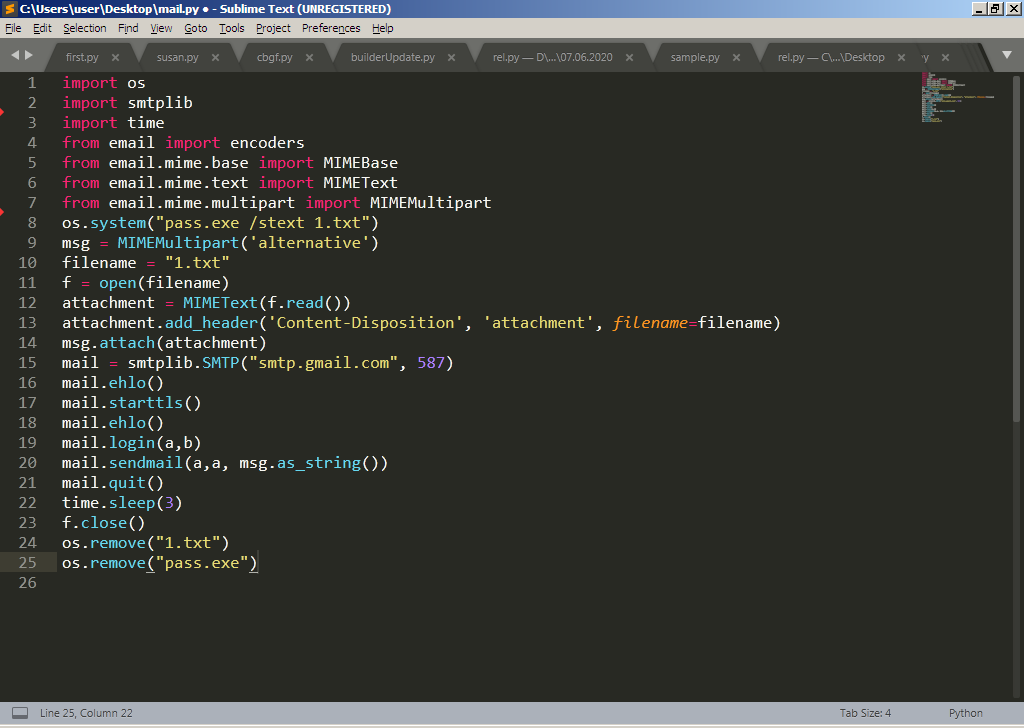
Task: Click the minimap code preview
Action: pos(957,97)
